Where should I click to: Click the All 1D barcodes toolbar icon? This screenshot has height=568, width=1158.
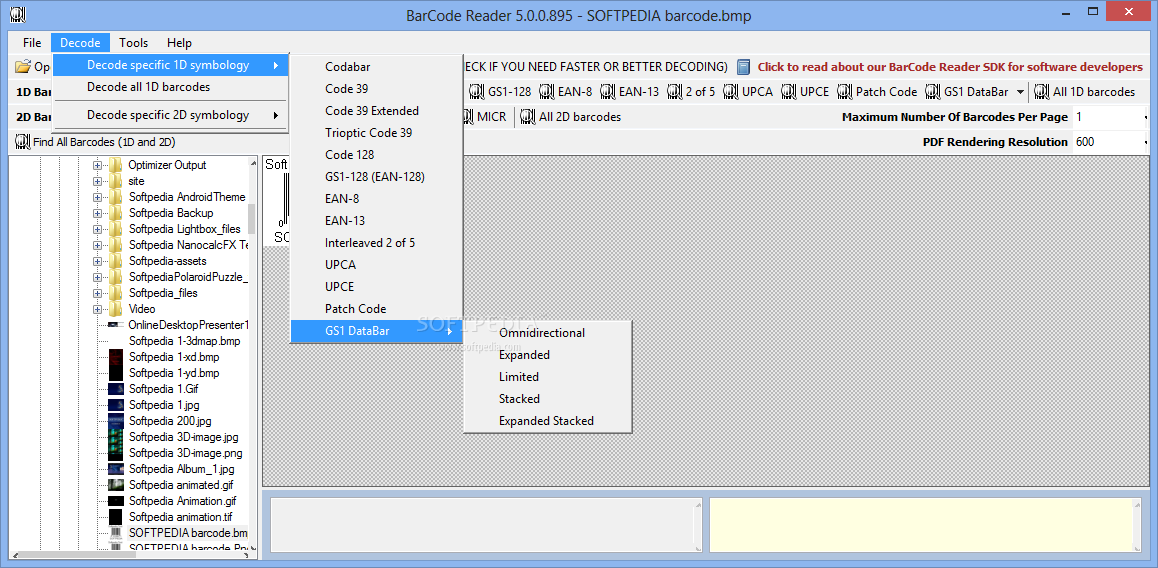(x=1042, y=92)
